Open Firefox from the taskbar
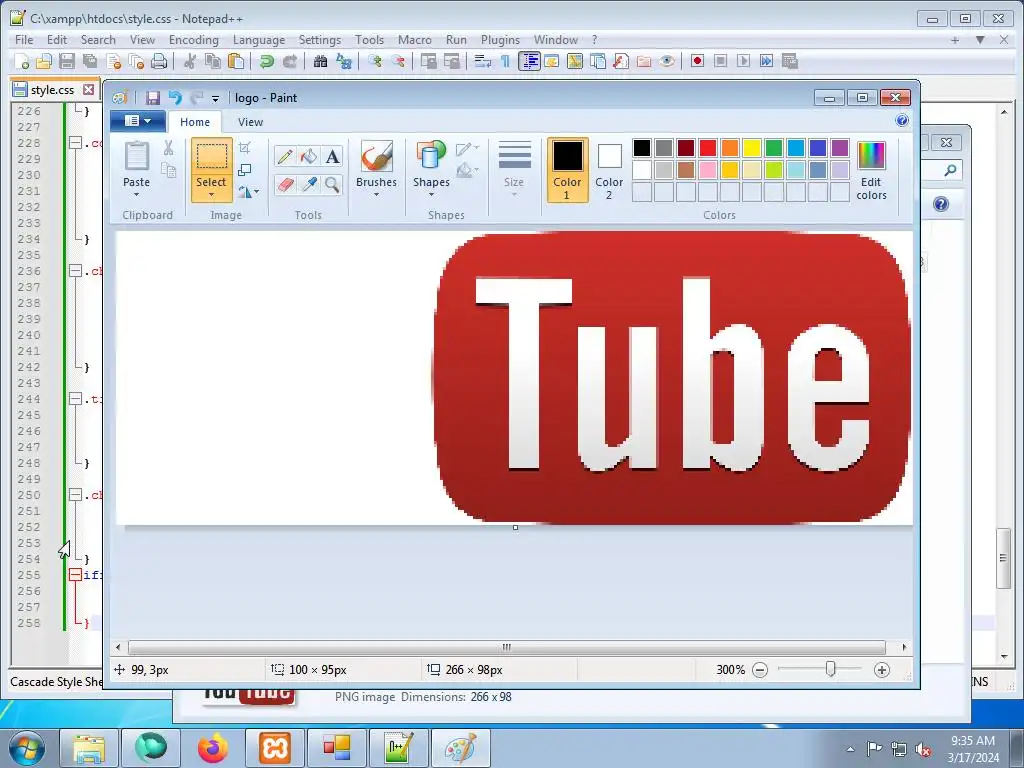The height and width of the screenshot is (768, 1024). pyautogui.click(x=213, y=748)
